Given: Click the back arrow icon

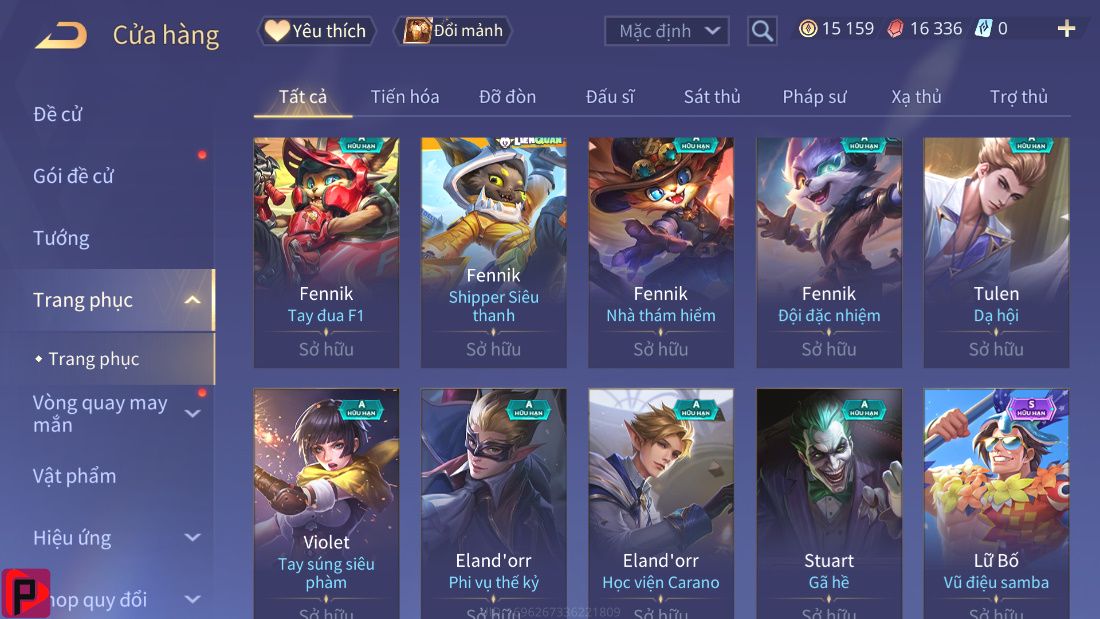Looking at the screenshot, I should pos(62,35).
